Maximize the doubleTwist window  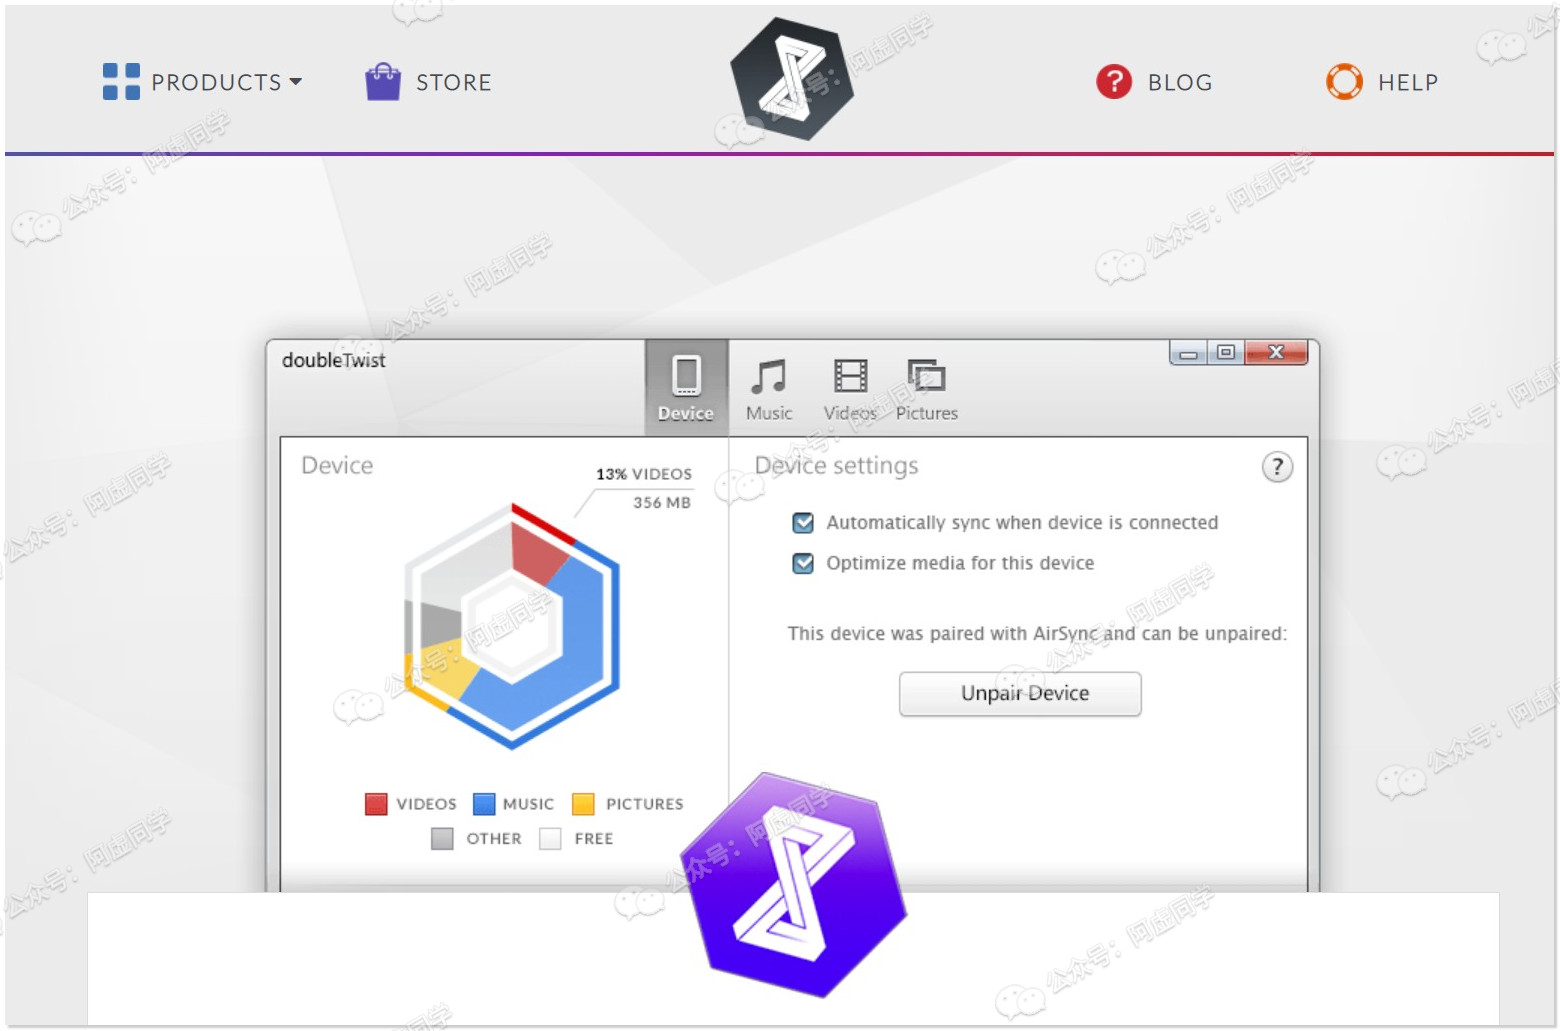[1226, 353]
